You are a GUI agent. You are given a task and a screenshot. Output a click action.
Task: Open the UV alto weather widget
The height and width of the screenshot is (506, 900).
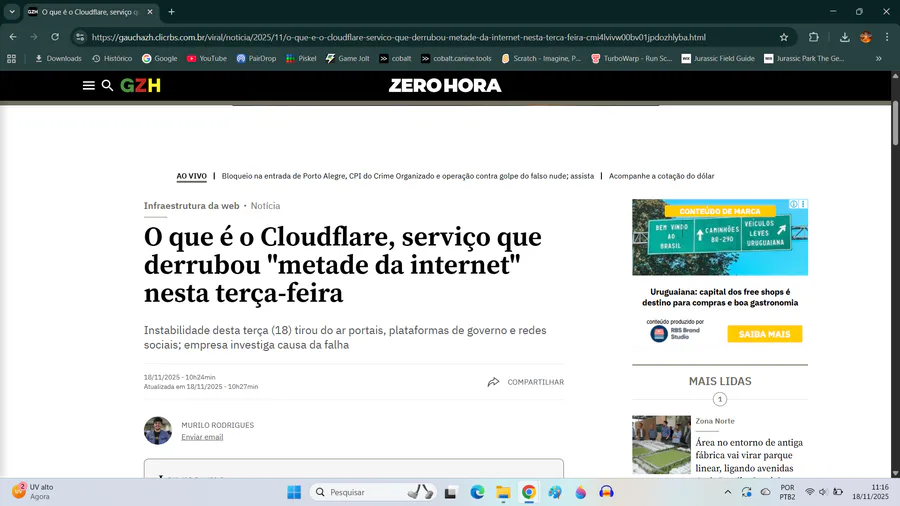pos(33,492)
